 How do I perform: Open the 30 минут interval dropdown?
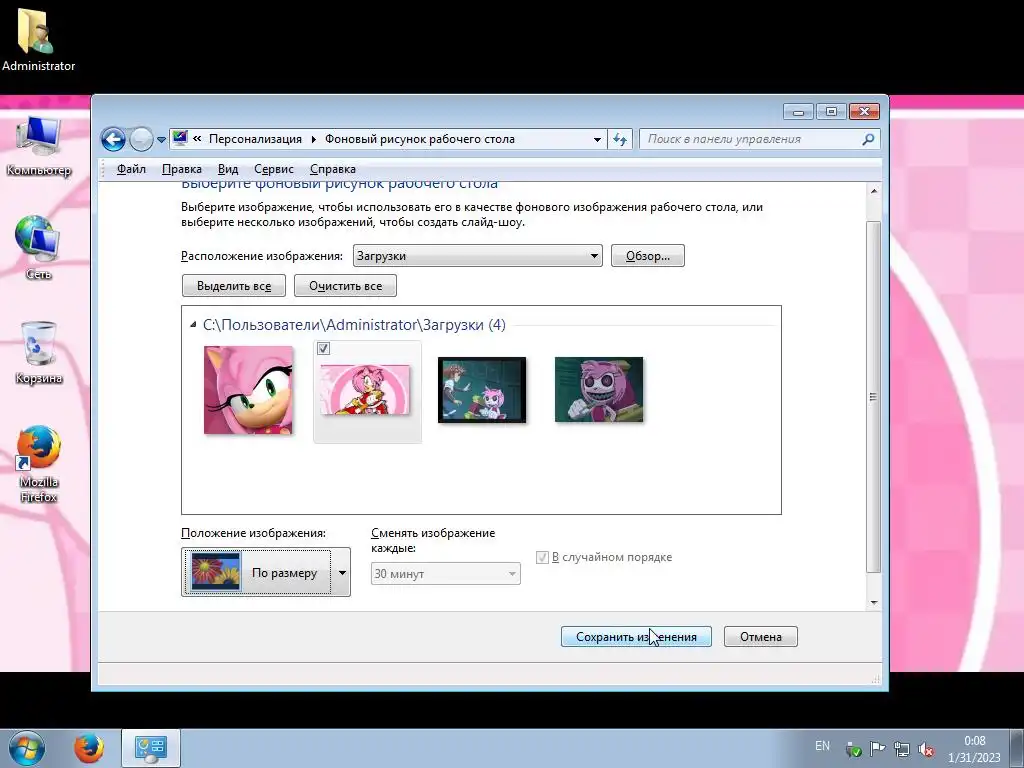pos(445,573)
